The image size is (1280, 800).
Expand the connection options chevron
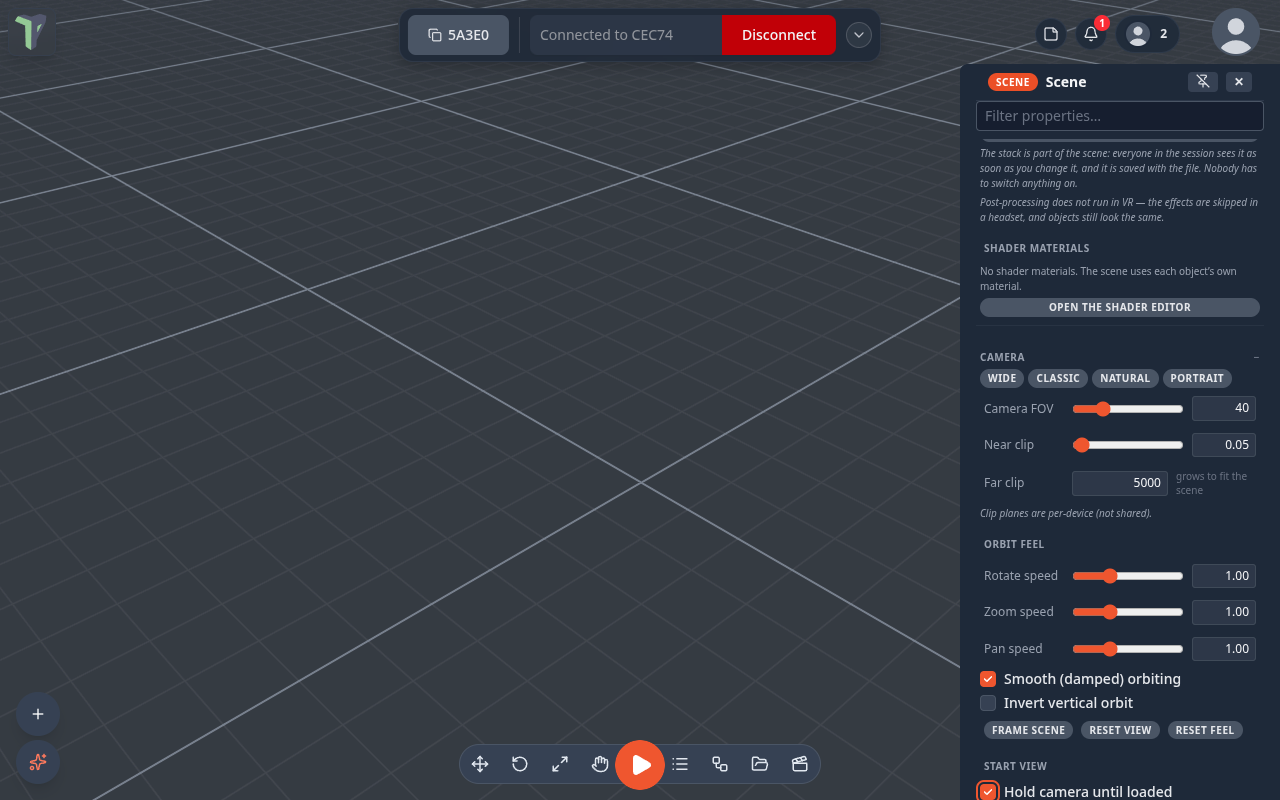pyautogui.click(x=859, y=35)
